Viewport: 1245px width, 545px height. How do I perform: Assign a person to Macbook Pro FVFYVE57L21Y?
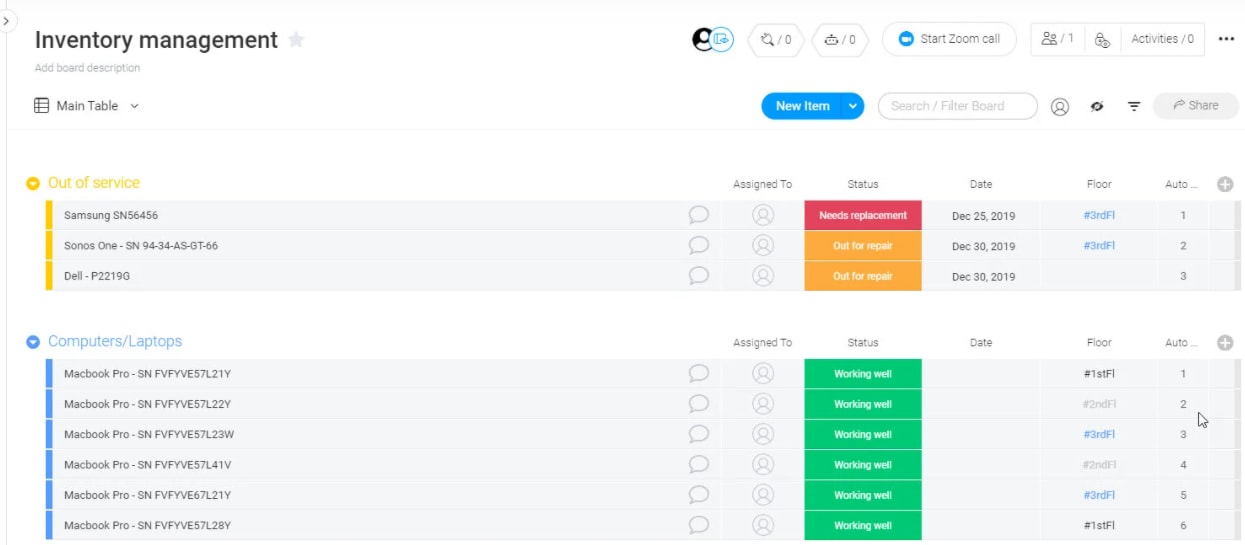coord(763,374)
